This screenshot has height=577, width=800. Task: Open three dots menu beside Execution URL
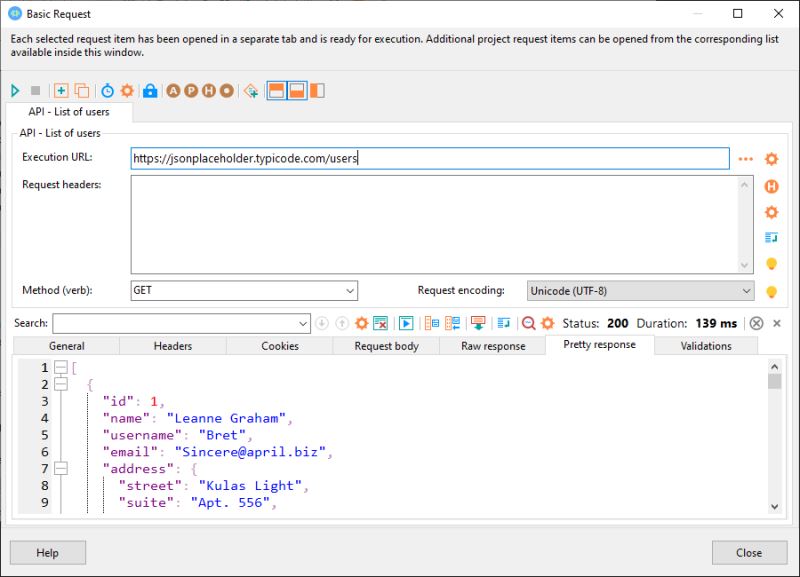pyautogui.click(x=745, y=159)
